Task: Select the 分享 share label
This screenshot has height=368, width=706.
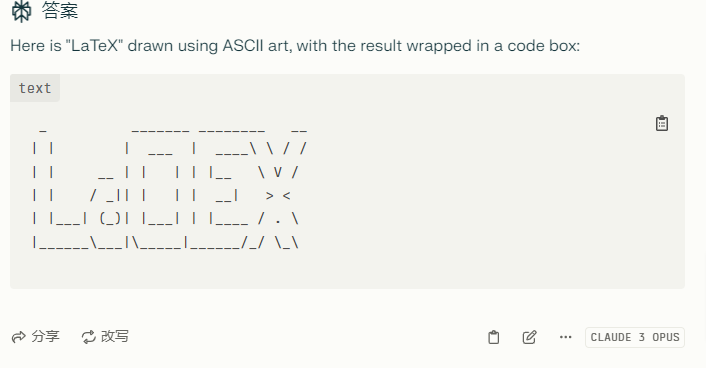Action: 45,336
